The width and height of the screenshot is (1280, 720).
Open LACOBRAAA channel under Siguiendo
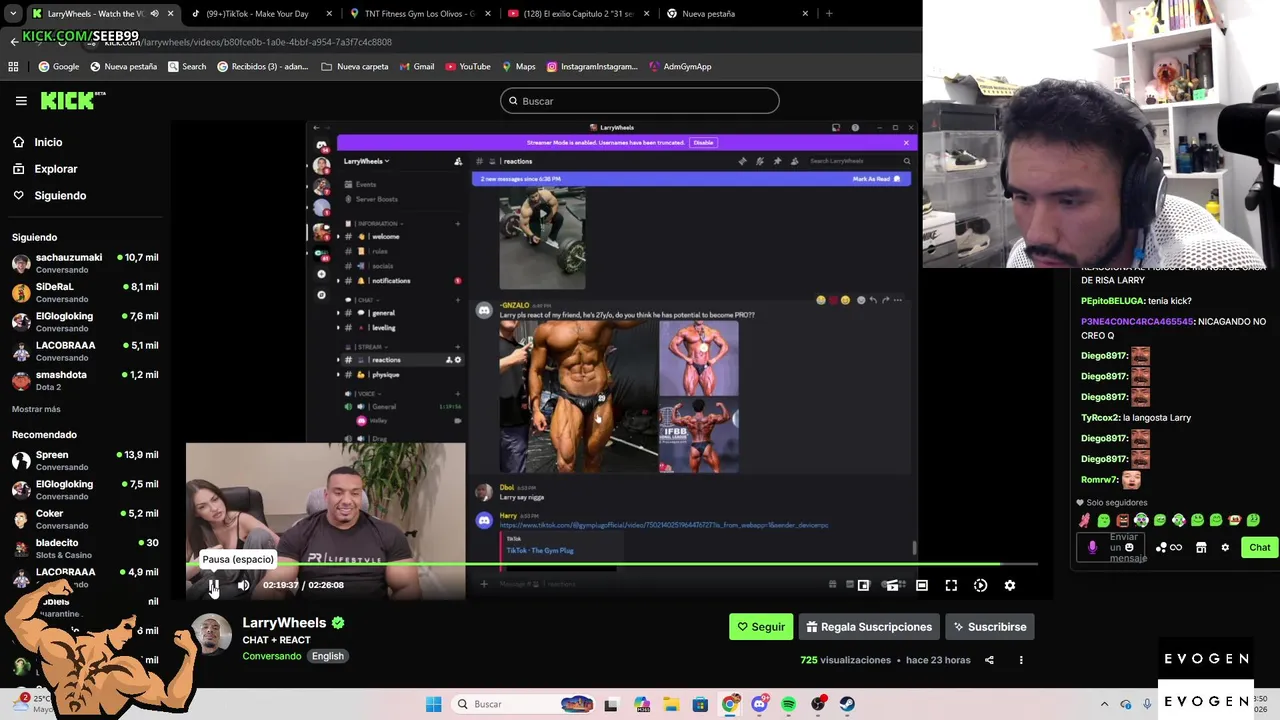click(85, 351)
